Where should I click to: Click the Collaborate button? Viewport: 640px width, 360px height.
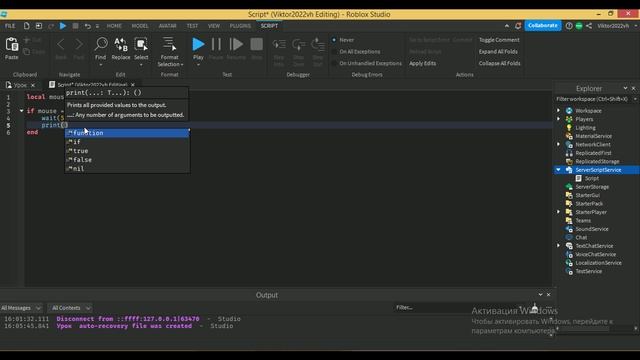(542, 25)
